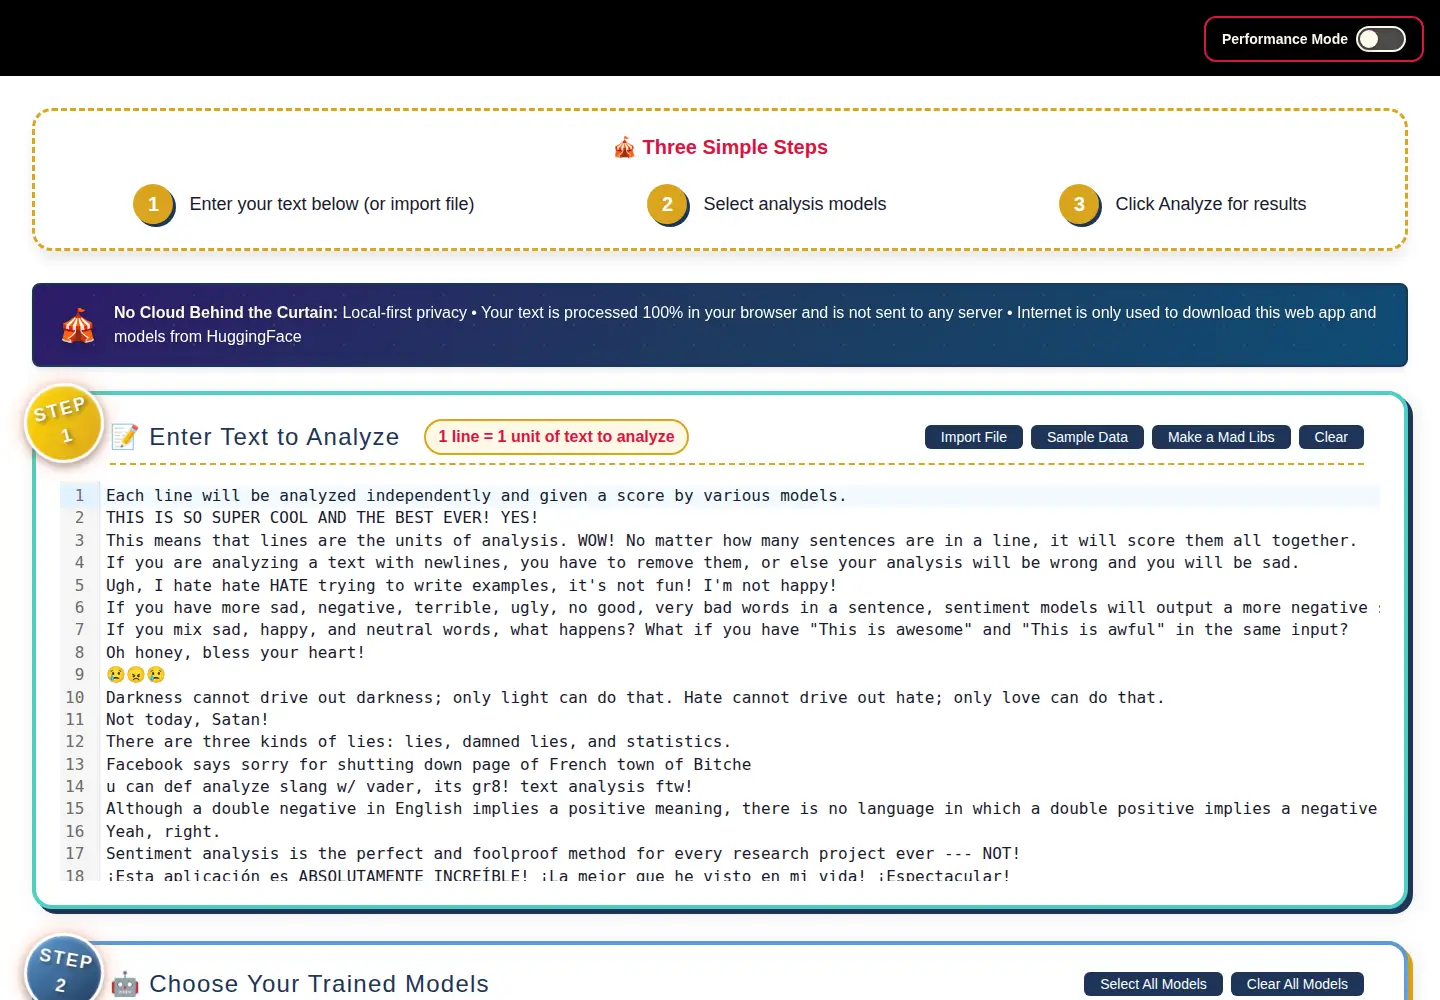Click the Import File button
The width and height of the screenshot is (1440, 1000).
[974, 437]
